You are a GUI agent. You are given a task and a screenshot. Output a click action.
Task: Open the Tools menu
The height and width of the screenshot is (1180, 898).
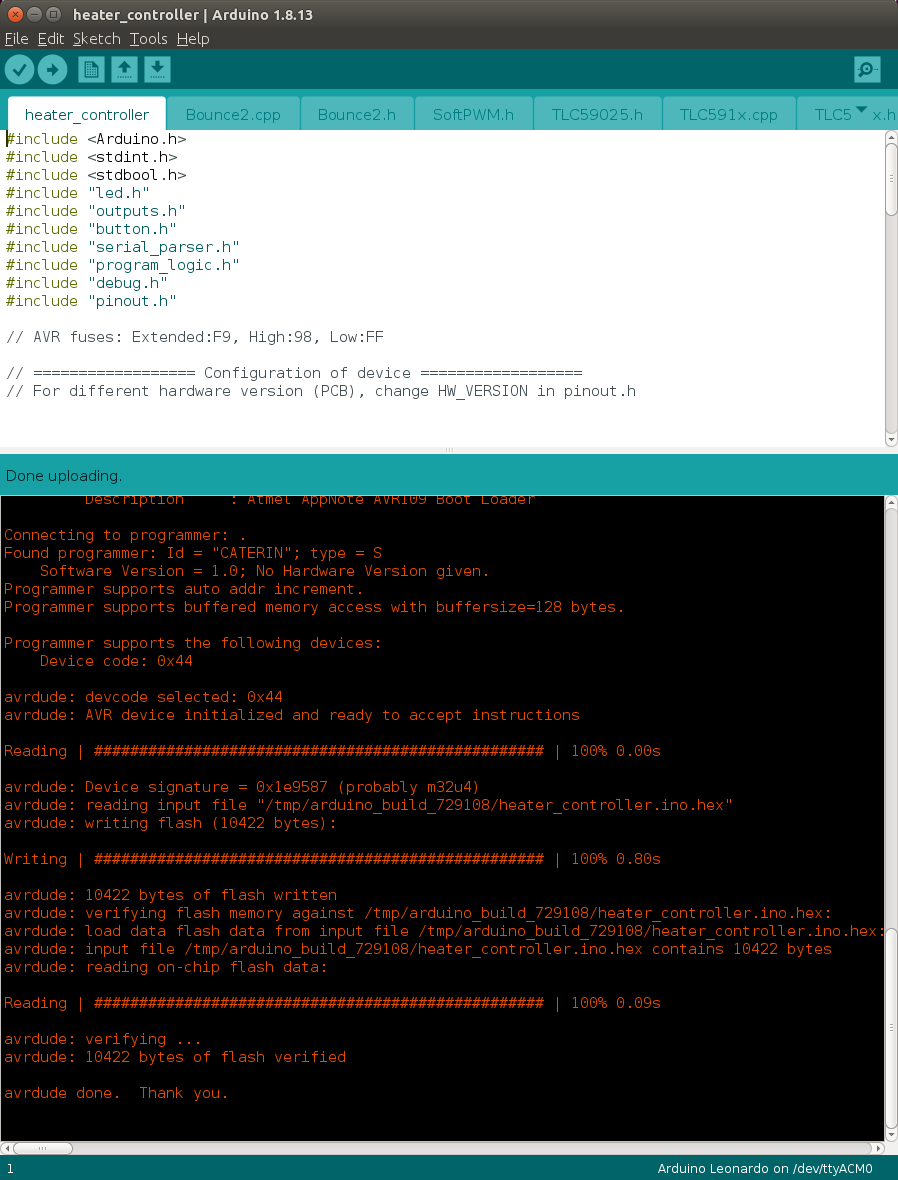pos(148,39)
